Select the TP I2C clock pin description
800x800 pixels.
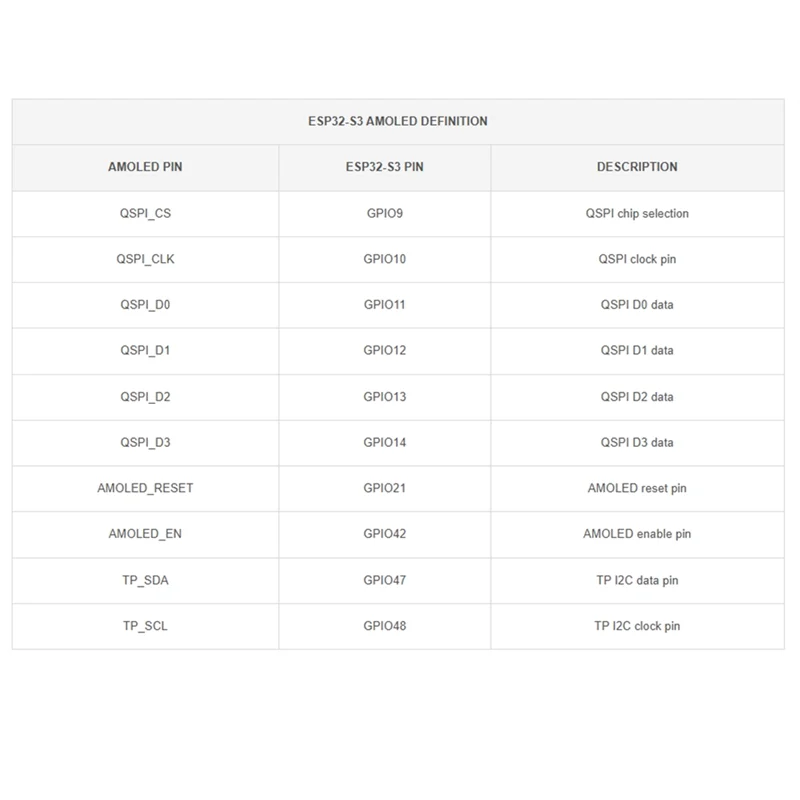point(637,626)
